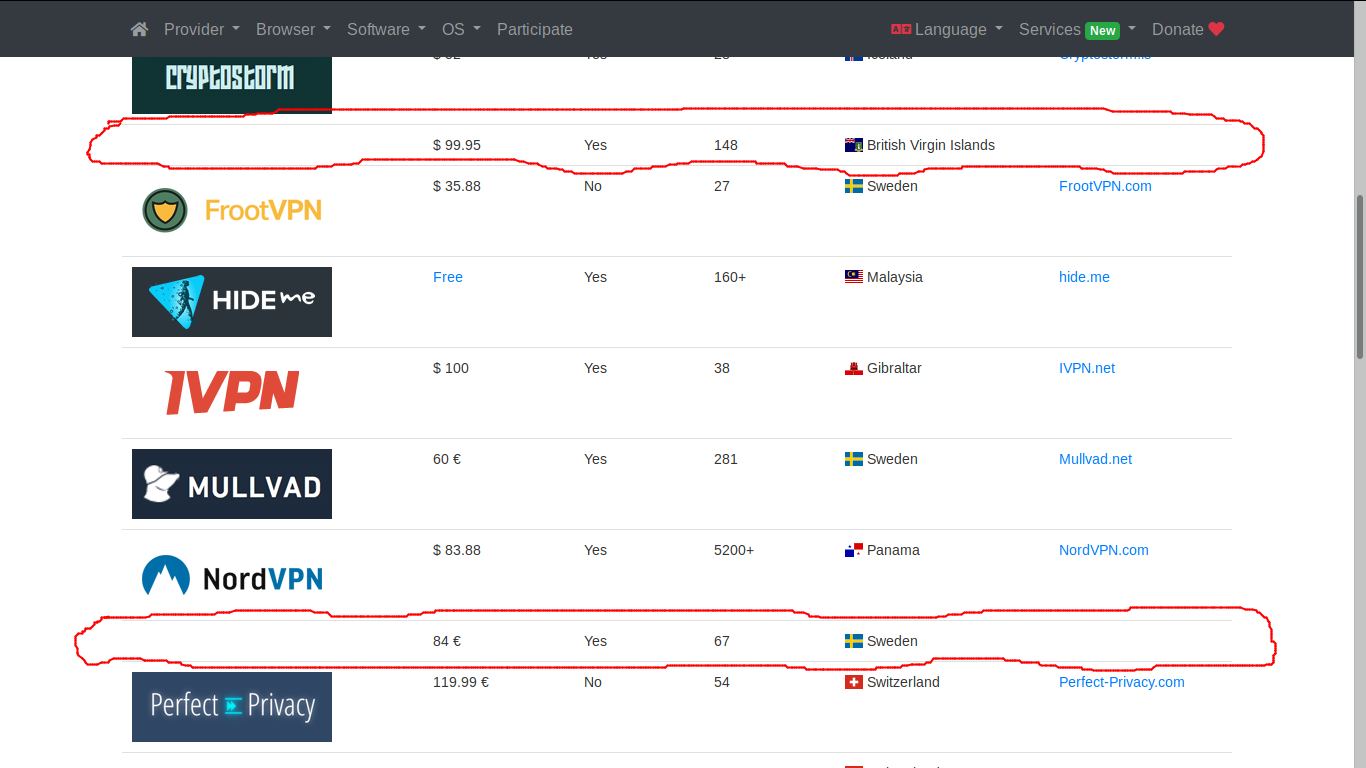This screenshot has width=1366, height=768.
Task: Select the $ 99.95 price text
Action: pos(457,145)
